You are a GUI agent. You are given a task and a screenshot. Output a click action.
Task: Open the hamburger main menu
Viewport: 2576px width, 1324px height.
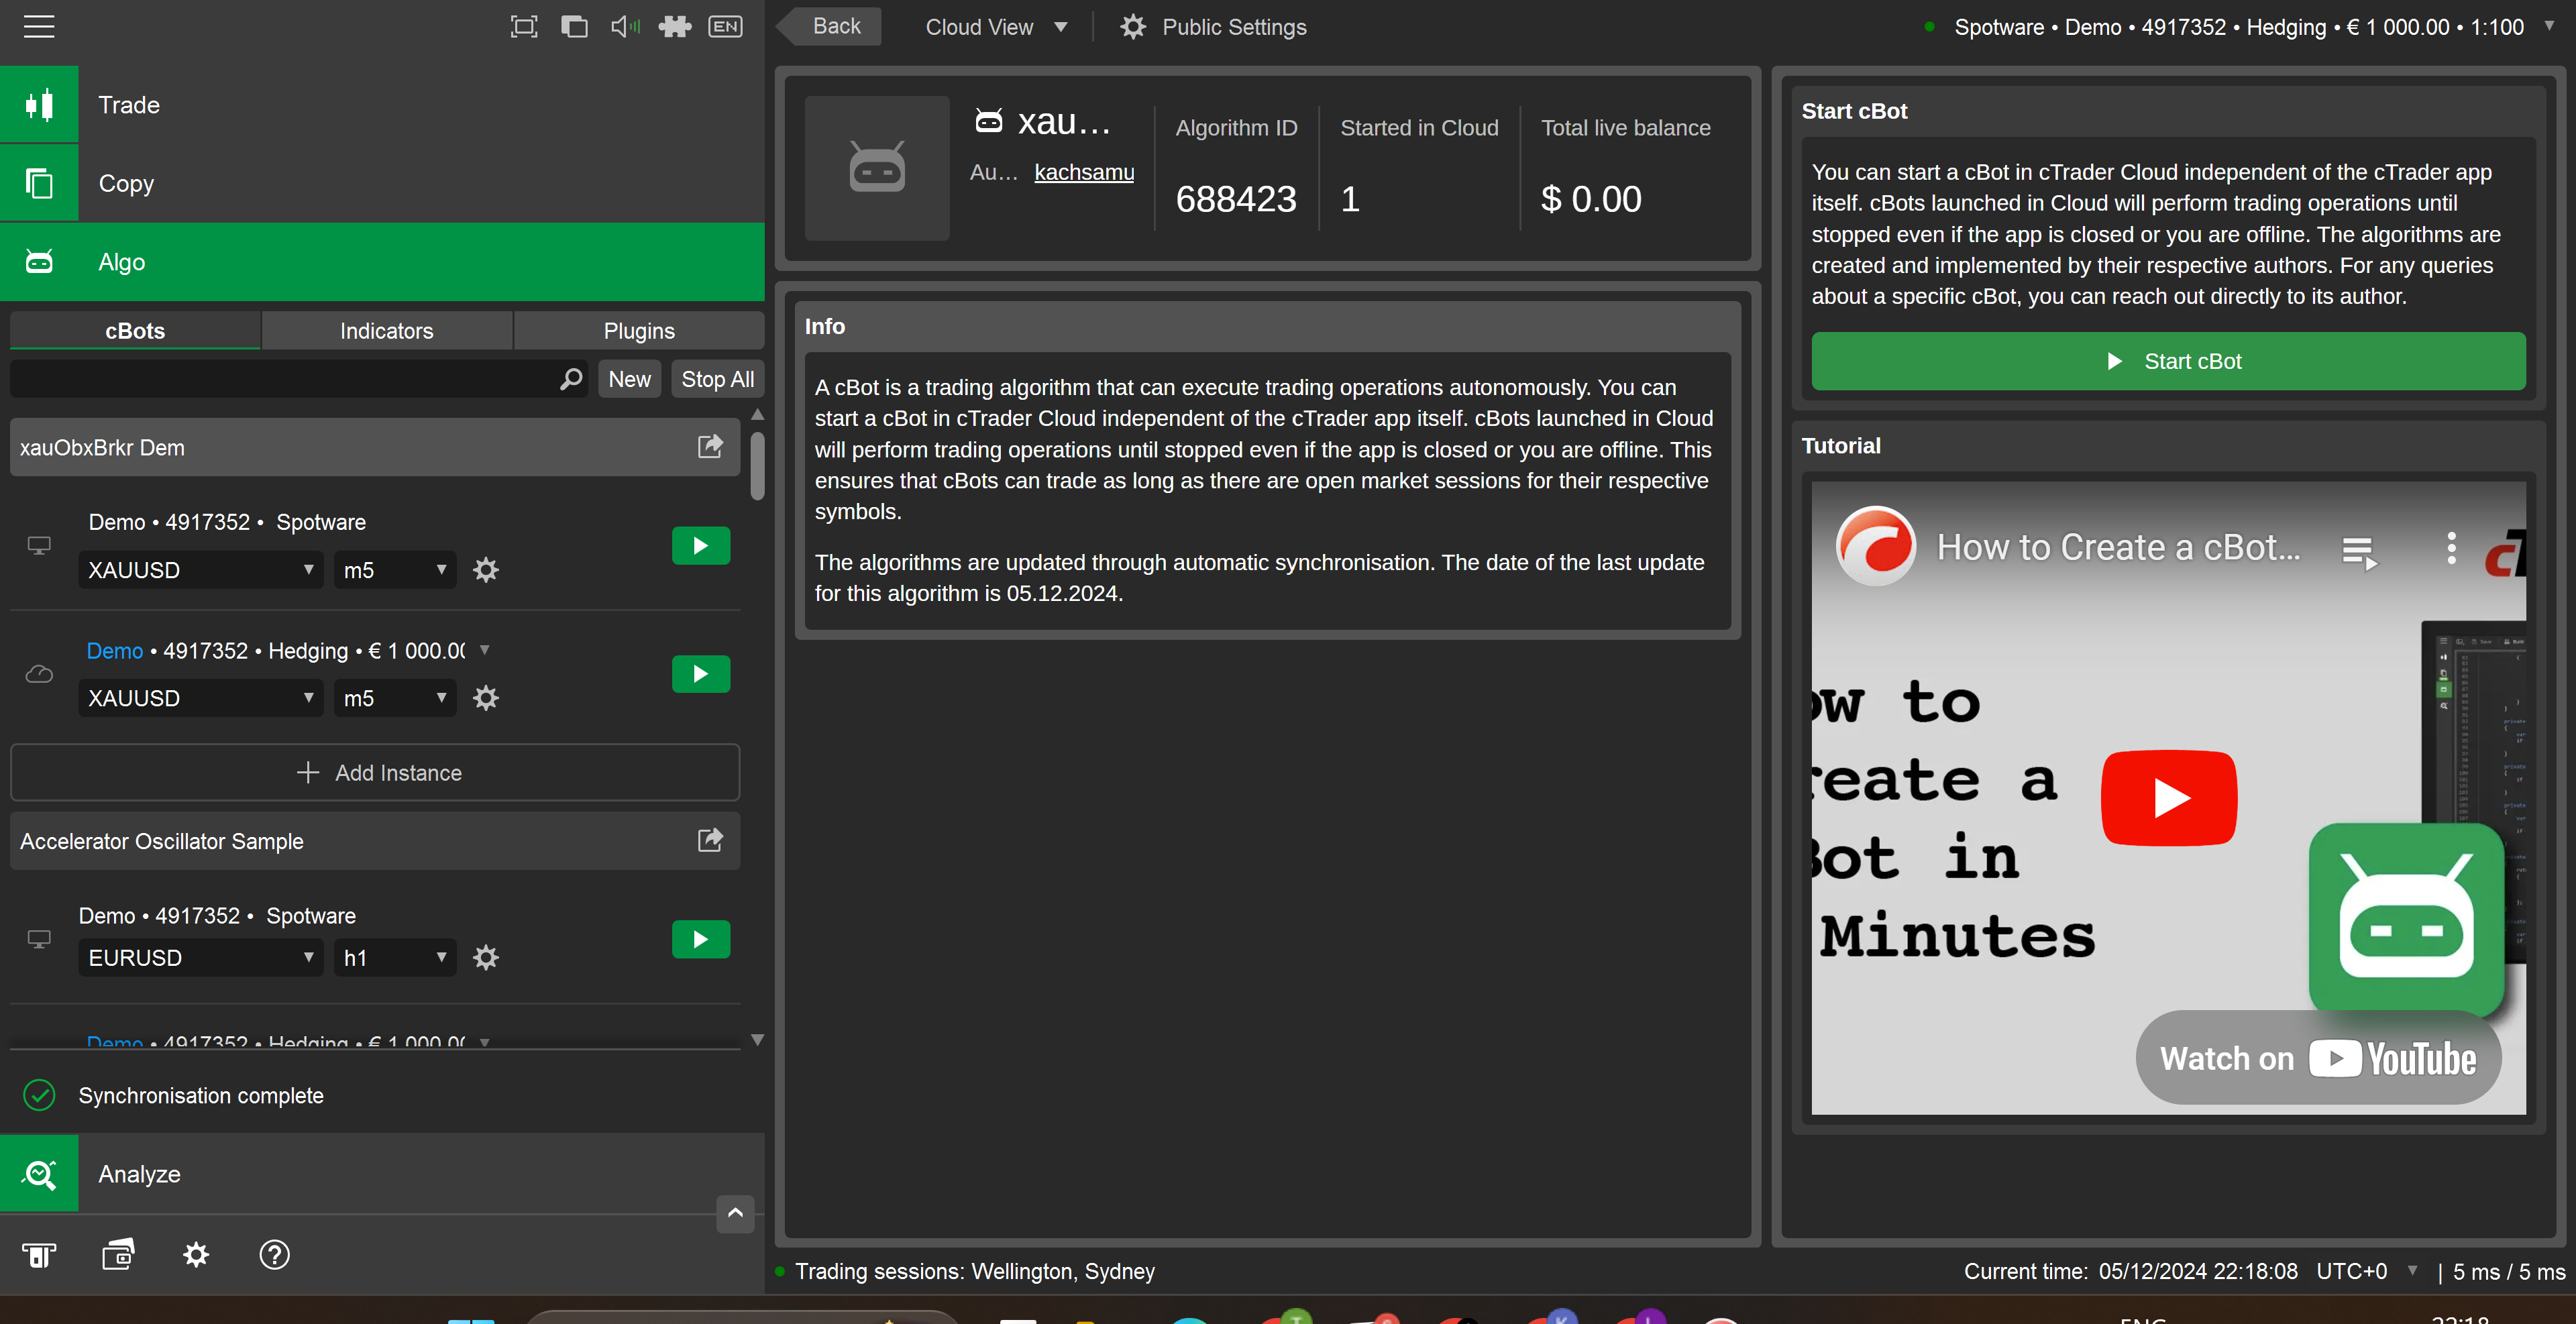pyautogui.click(x=39, y=27)
